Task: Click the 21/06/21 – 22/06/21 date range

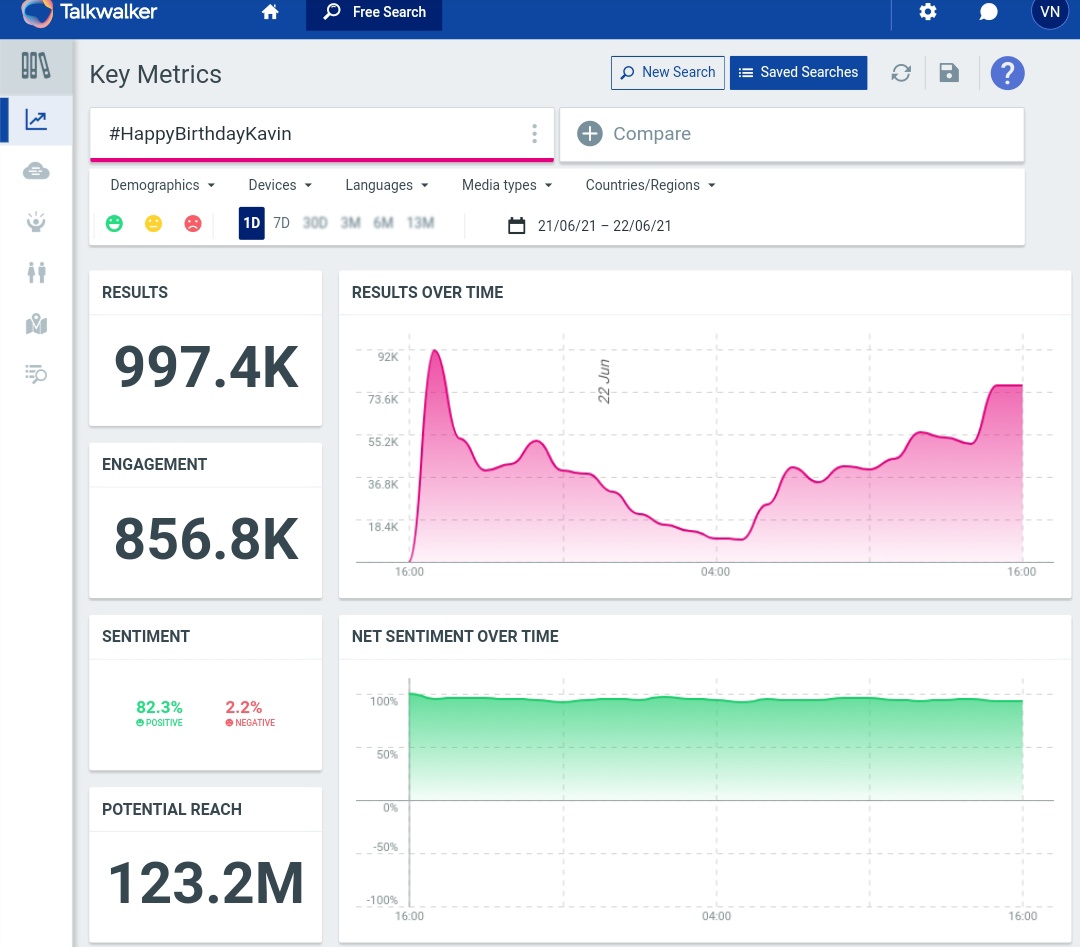Action: [604, 226]
